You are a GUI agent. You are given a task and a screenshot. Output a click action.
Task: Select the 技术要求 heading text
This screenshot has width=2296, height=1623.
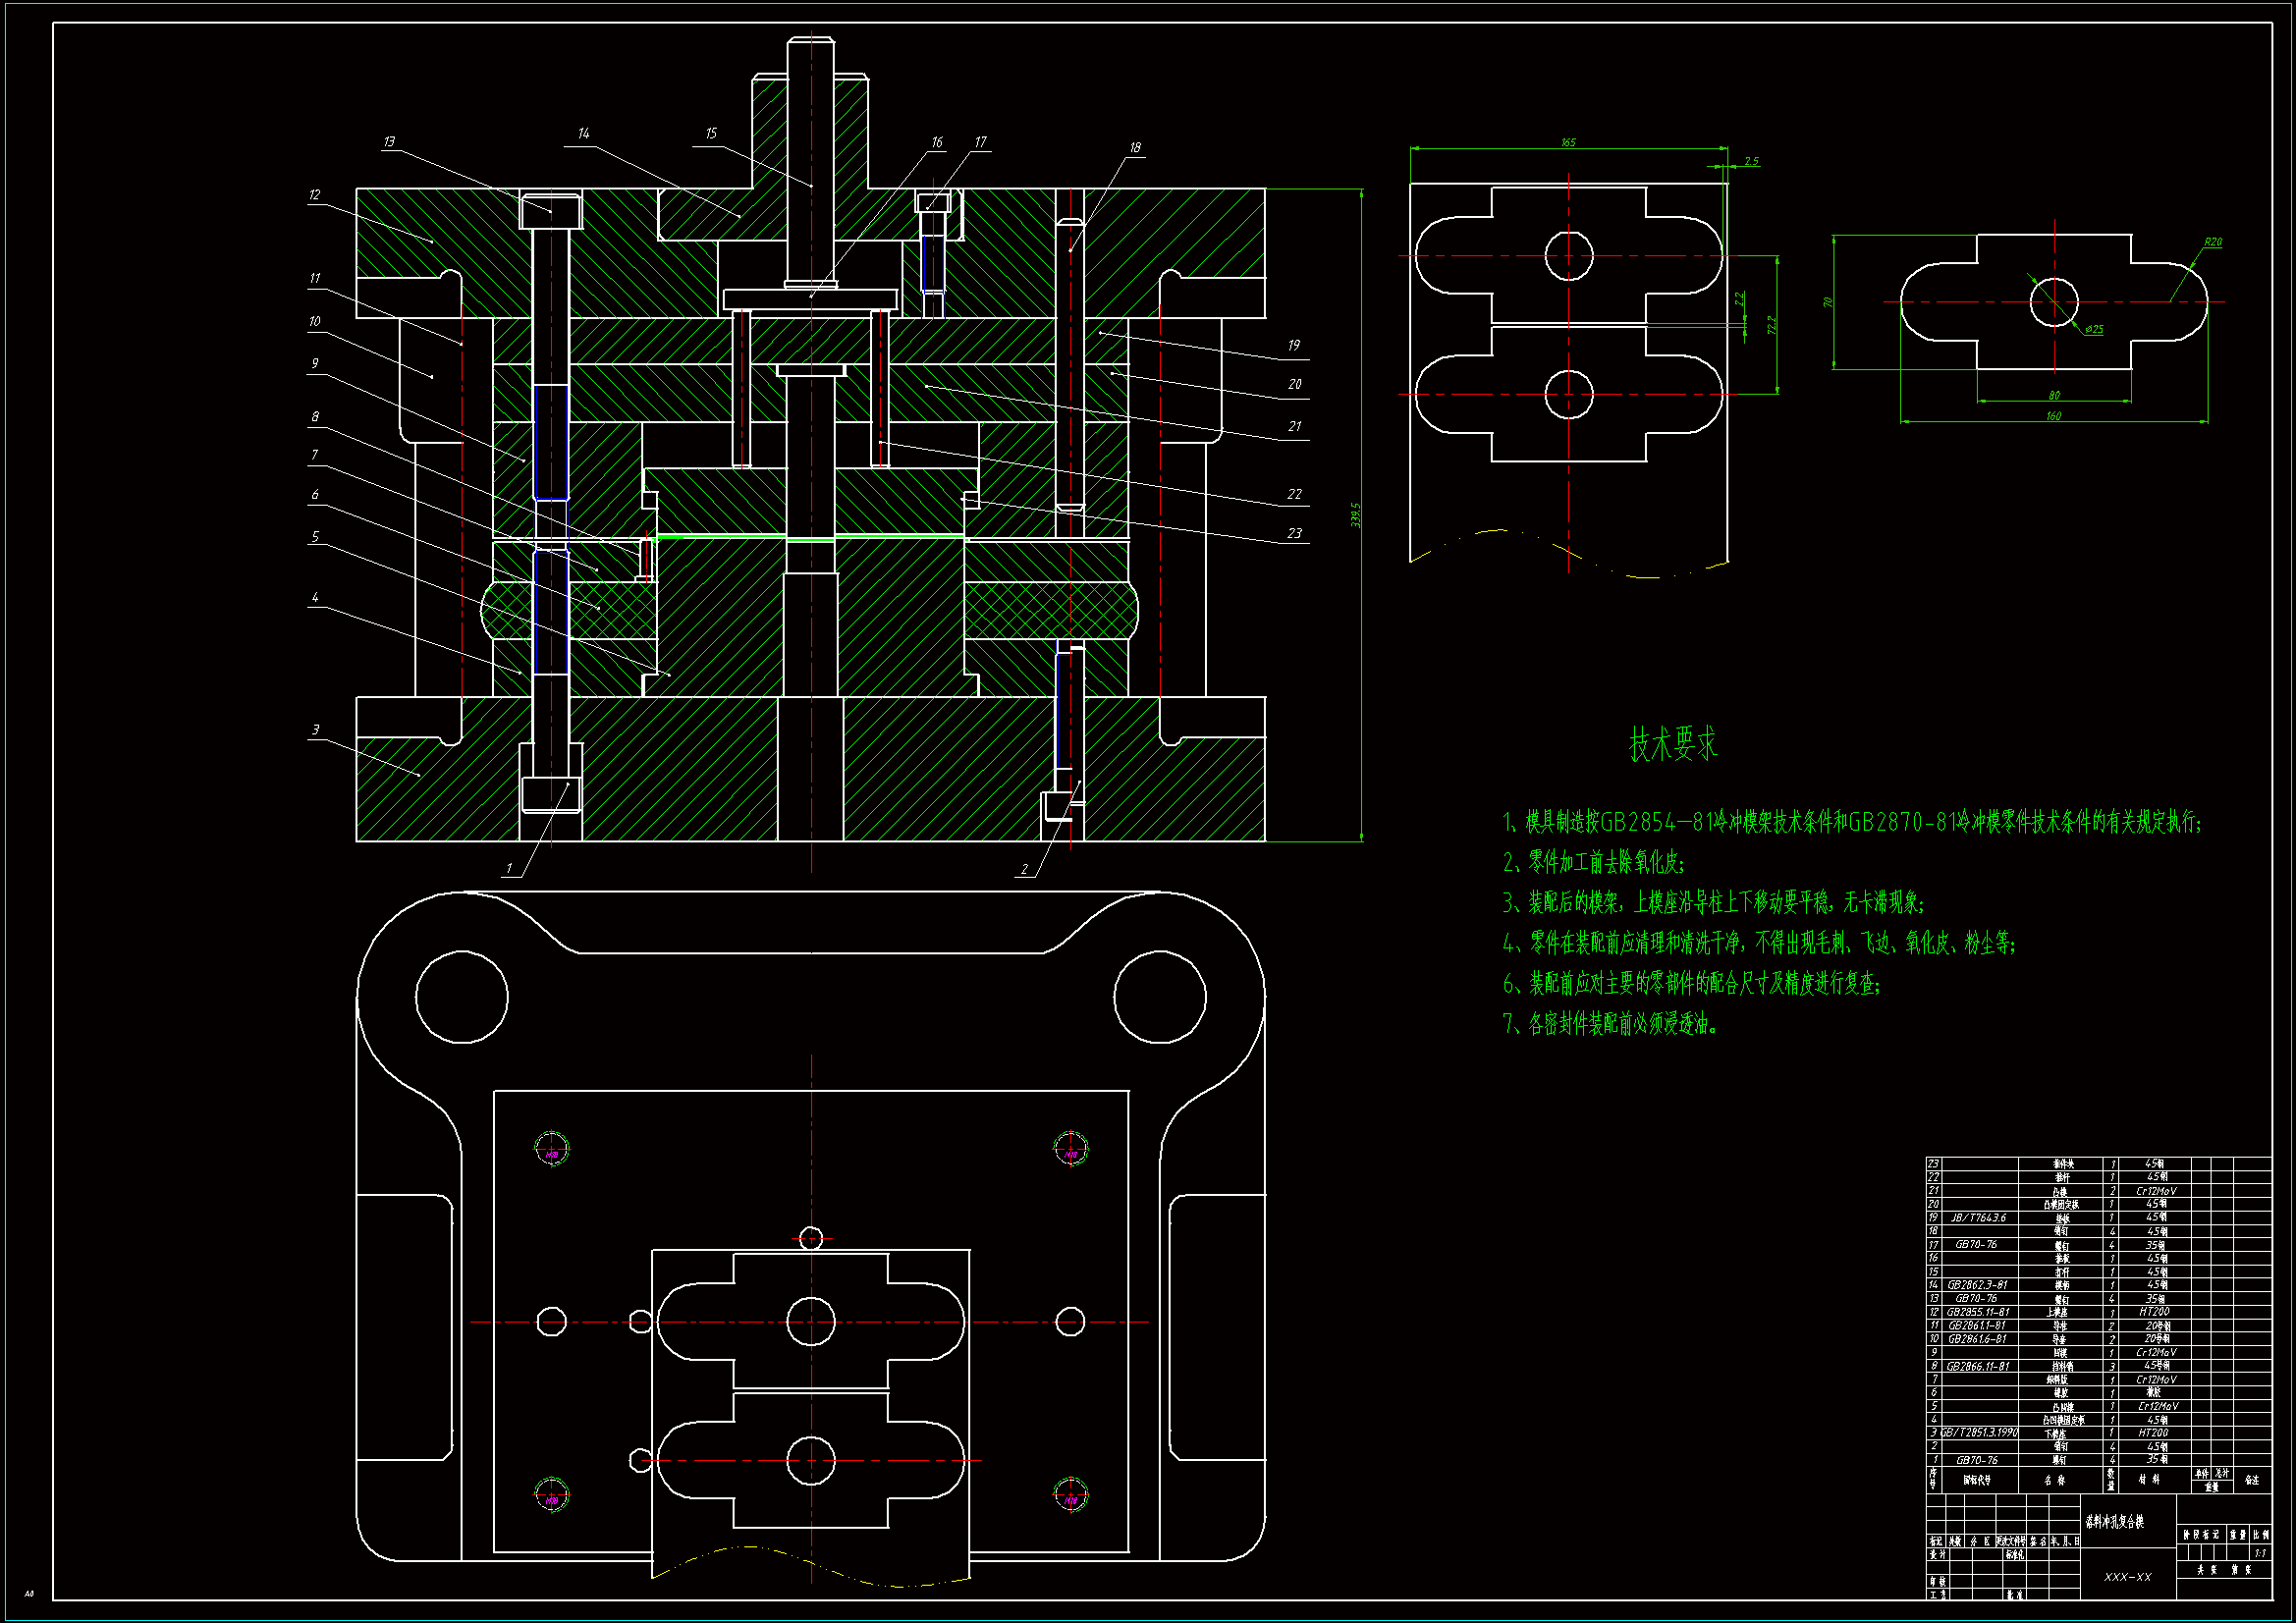coord(1673,744)
